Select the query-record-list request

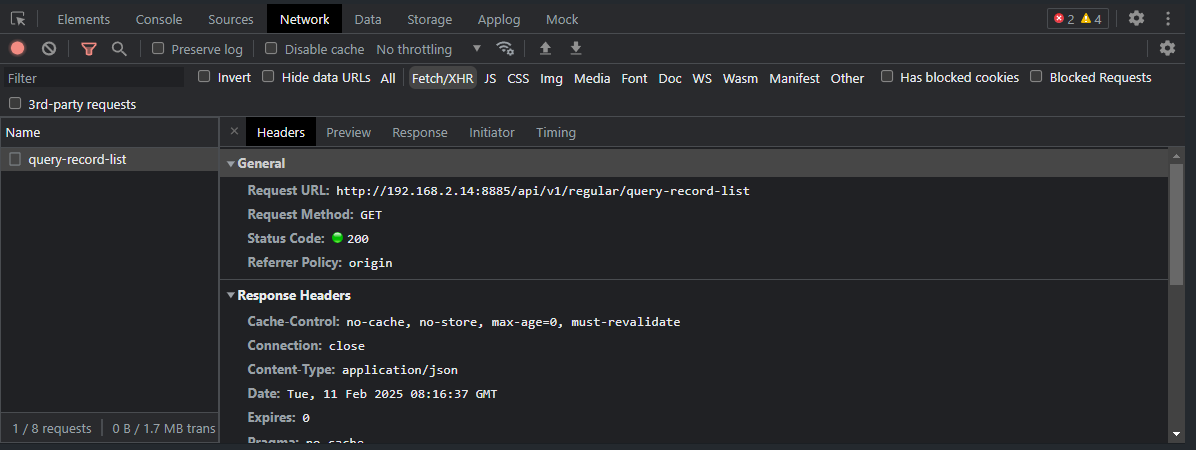[77, 159]
